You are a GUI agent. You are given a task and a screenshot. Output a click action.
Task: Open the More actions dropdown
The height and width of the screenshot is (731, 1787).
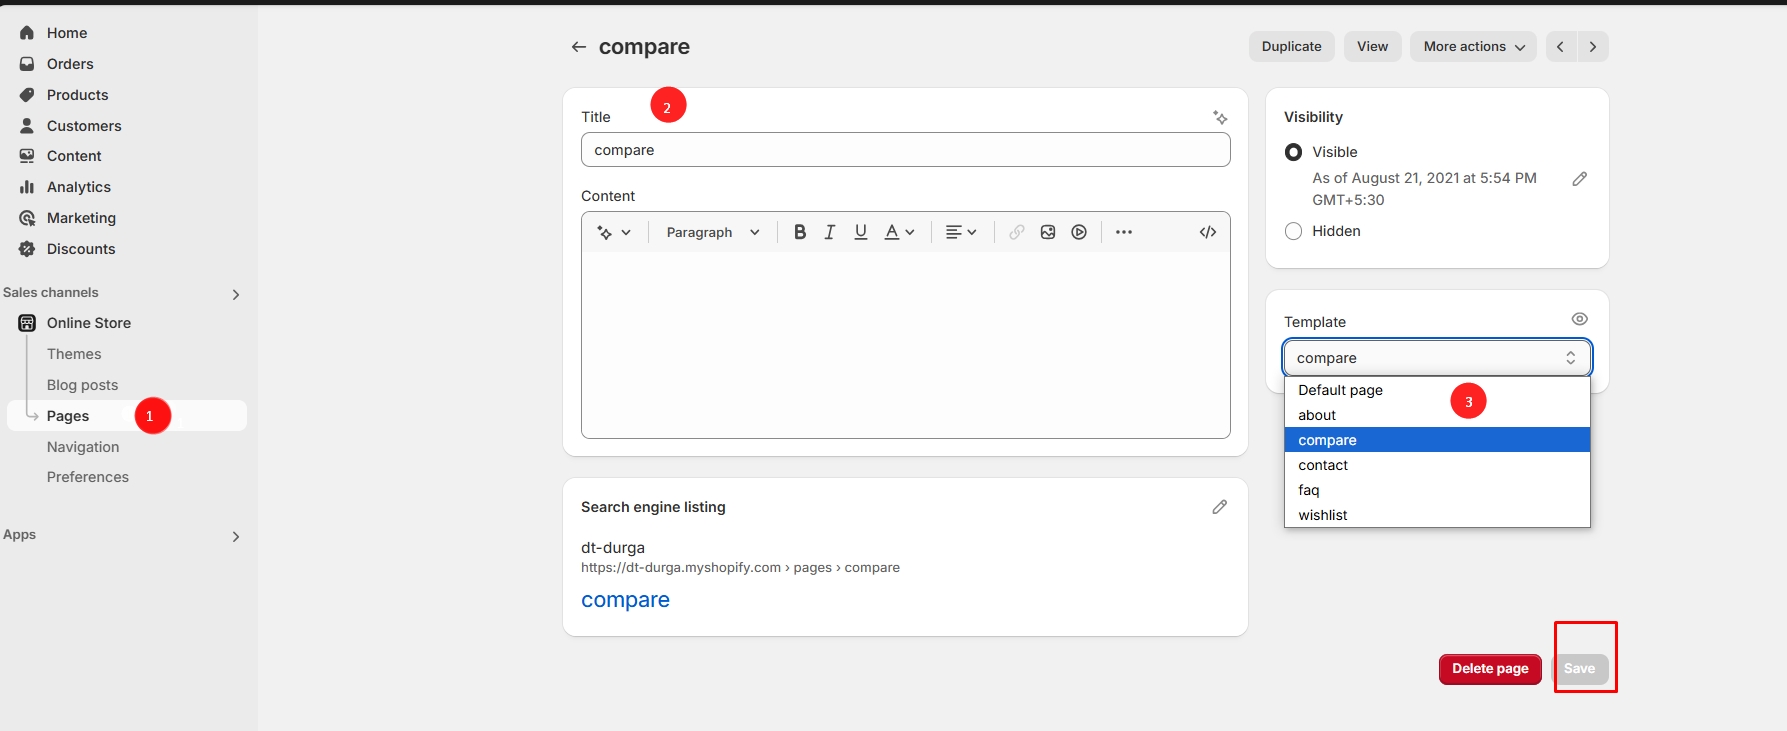pyautogui.click(x=1473, y=47)
